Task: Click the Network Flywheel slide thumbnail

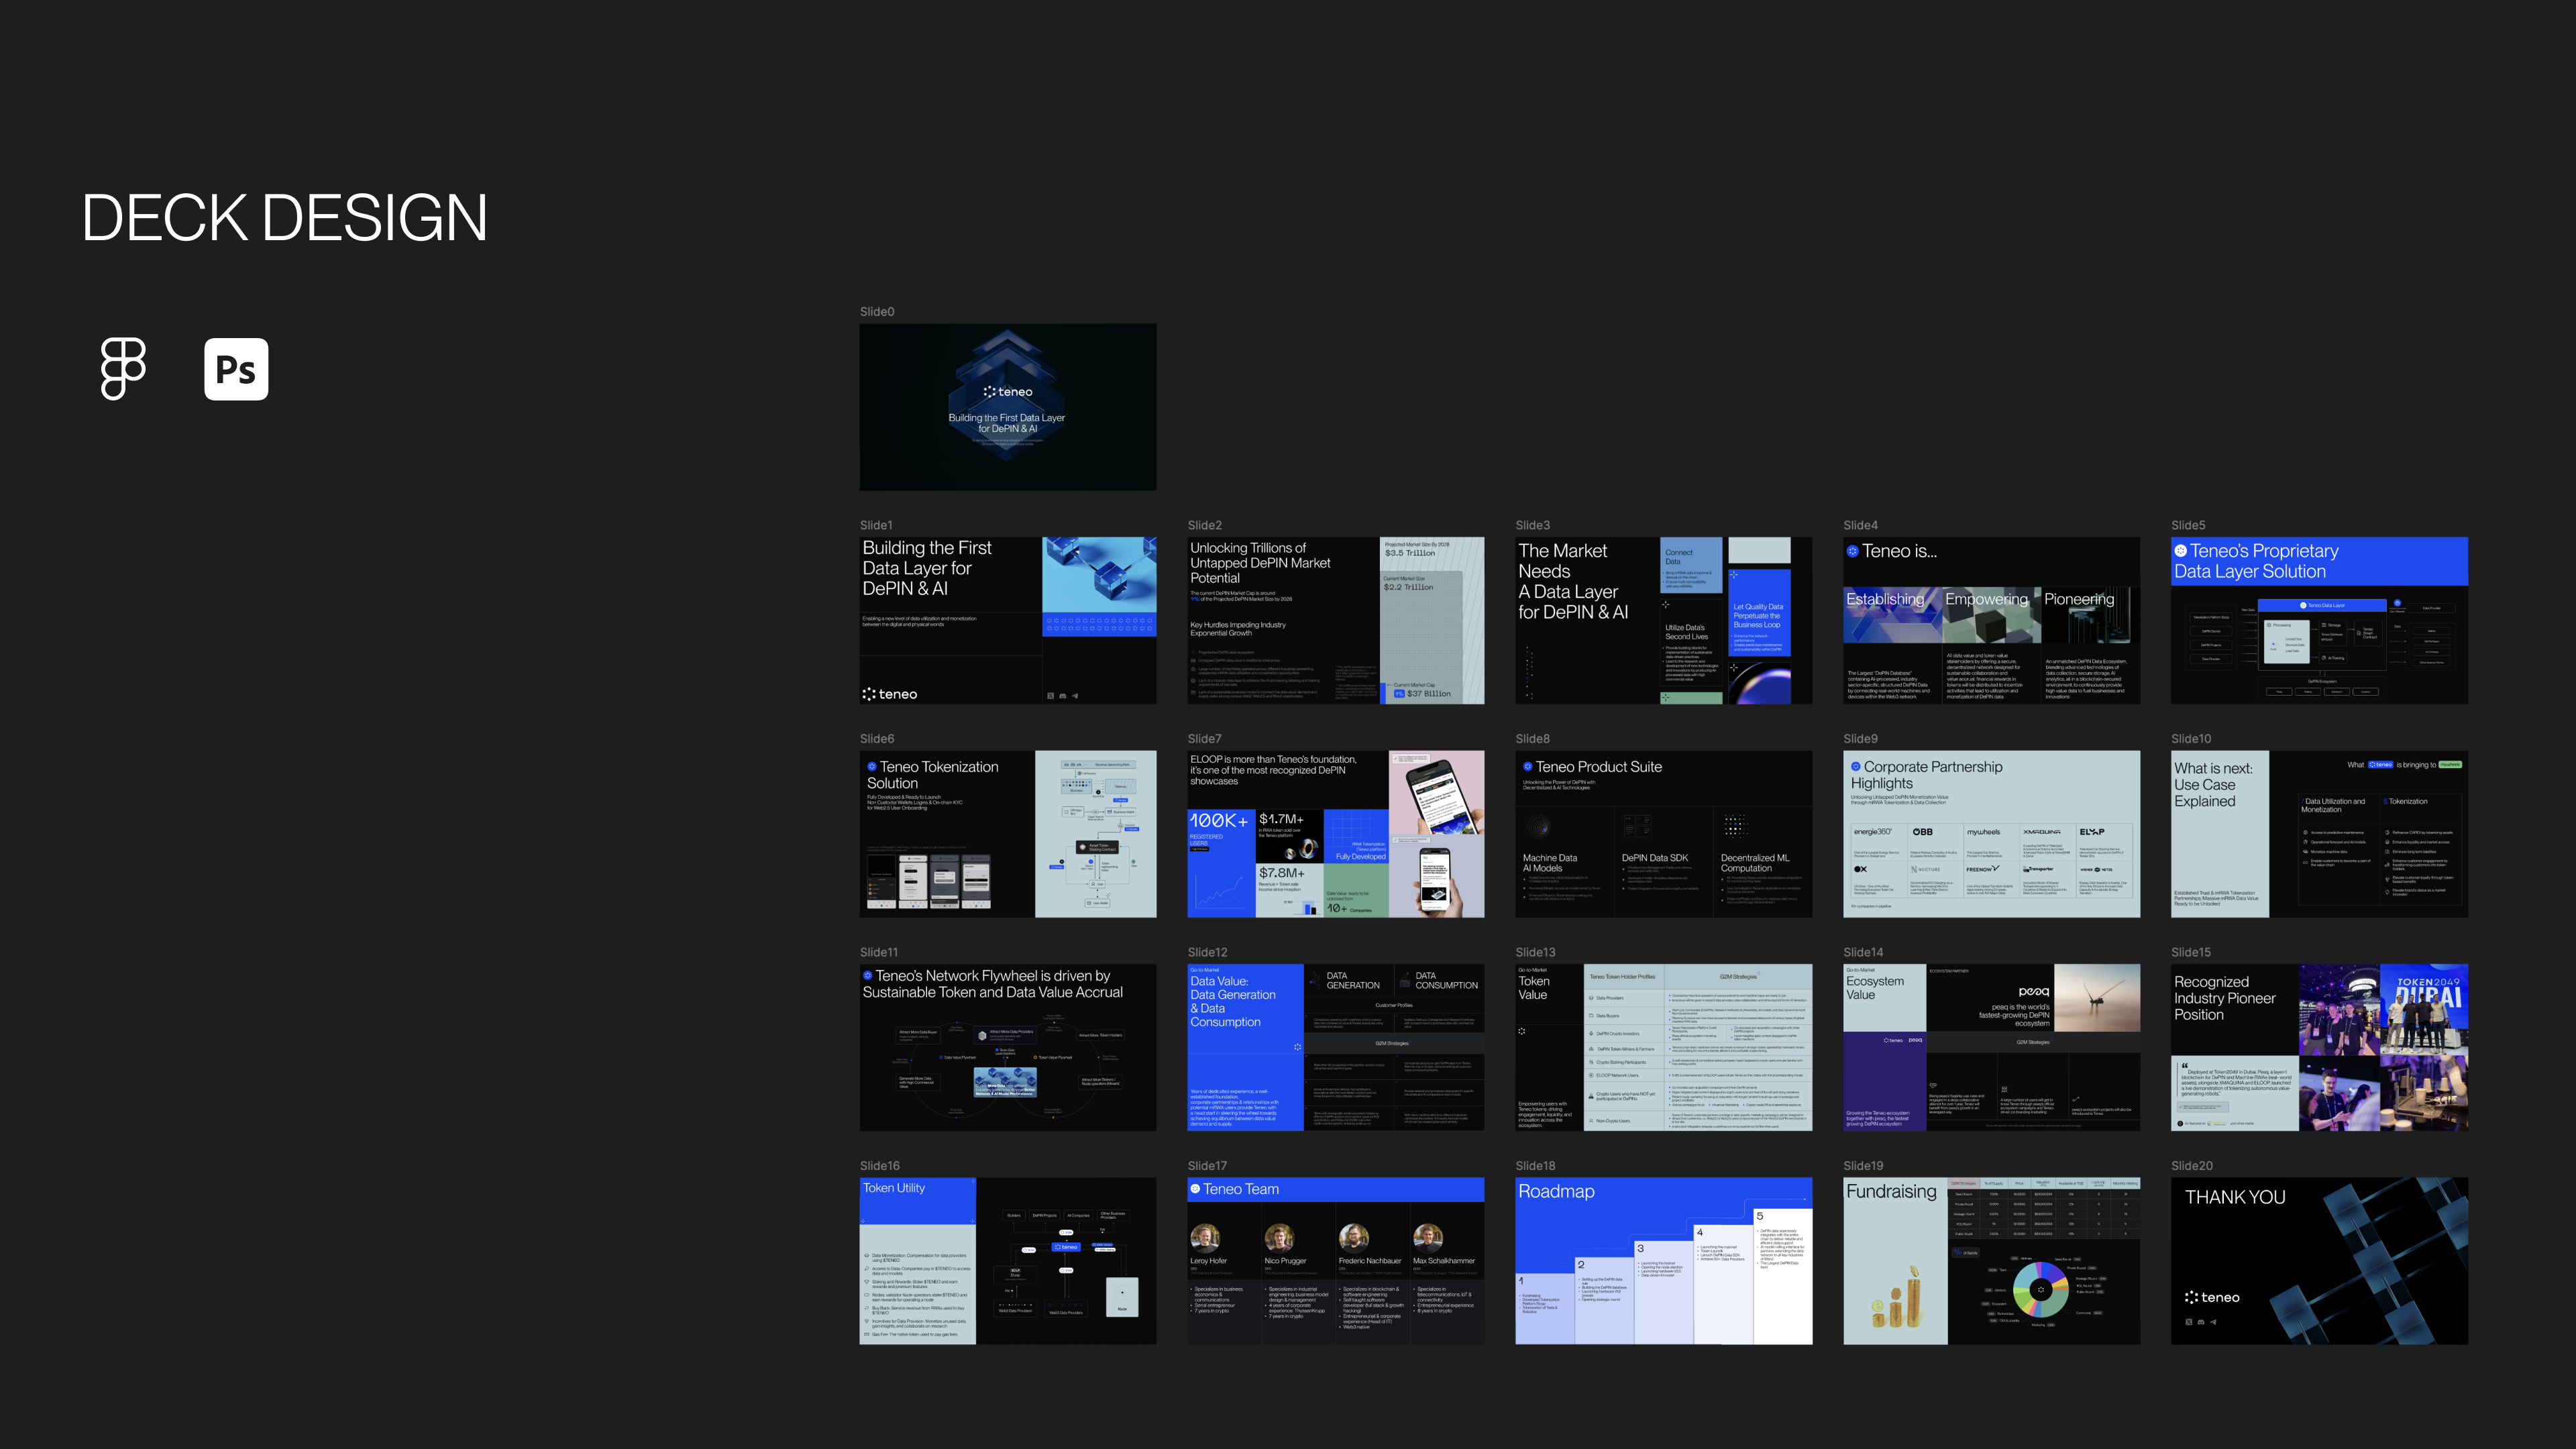Action: [1007, 1047]
